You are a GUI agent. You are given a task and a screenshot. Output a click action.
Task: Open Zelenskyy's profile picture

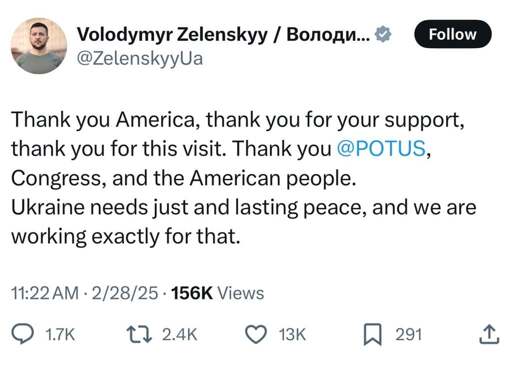[x=39, y=45]
